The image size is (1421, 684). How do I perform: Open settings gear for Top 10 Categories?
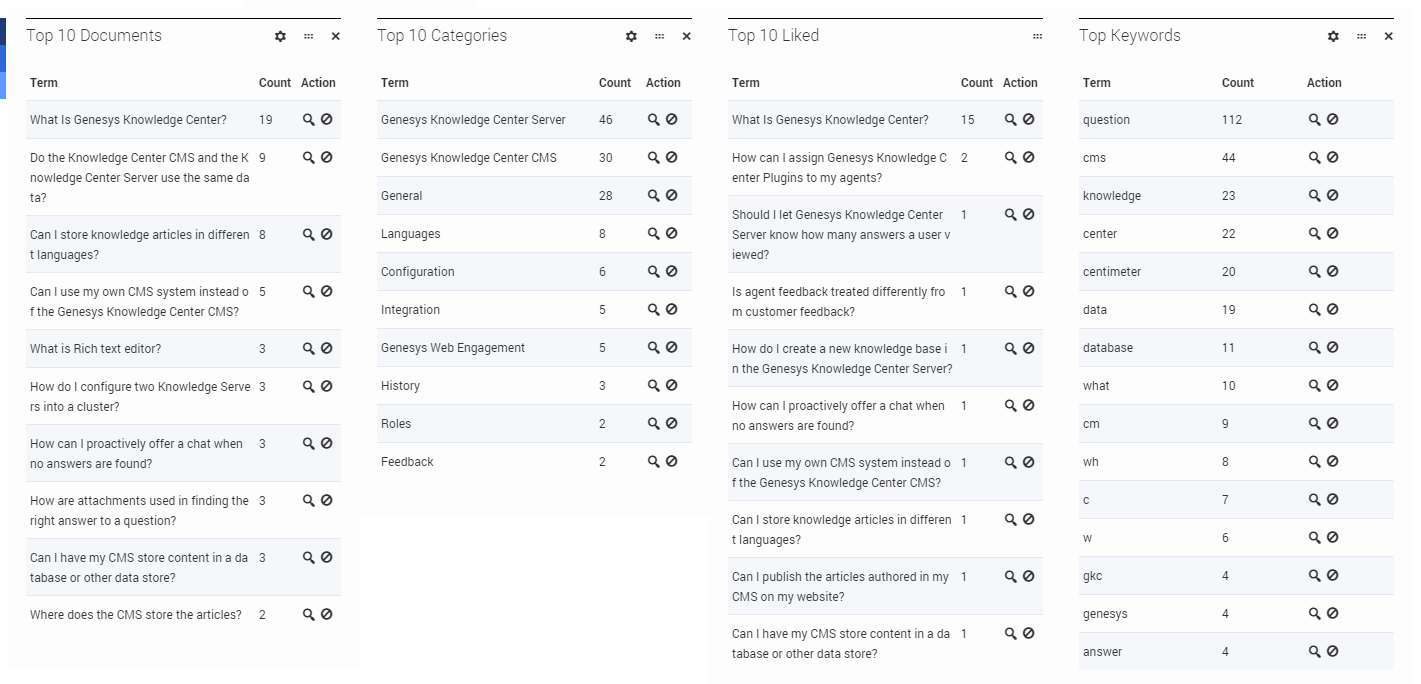point(631,36)
